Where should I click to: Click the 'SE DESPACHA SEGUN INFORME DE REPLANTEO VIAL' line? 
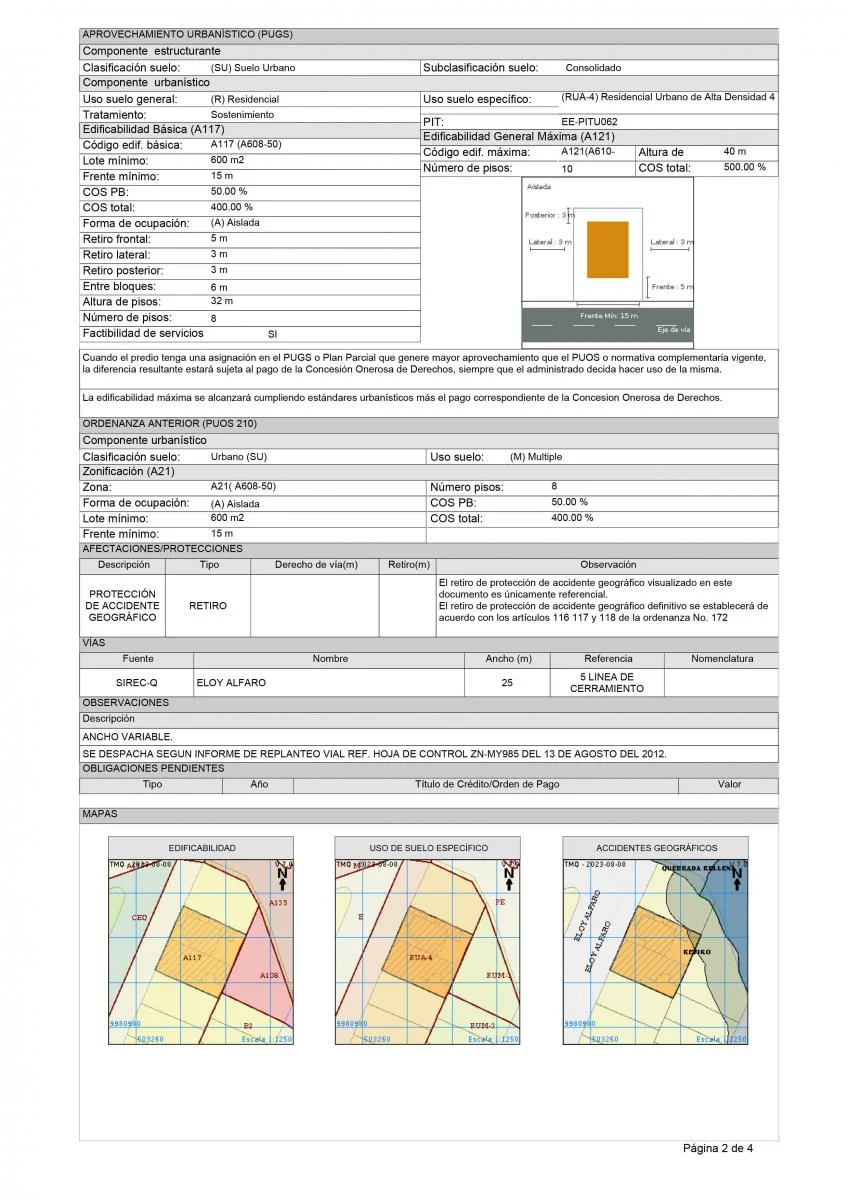coord(374,753)
